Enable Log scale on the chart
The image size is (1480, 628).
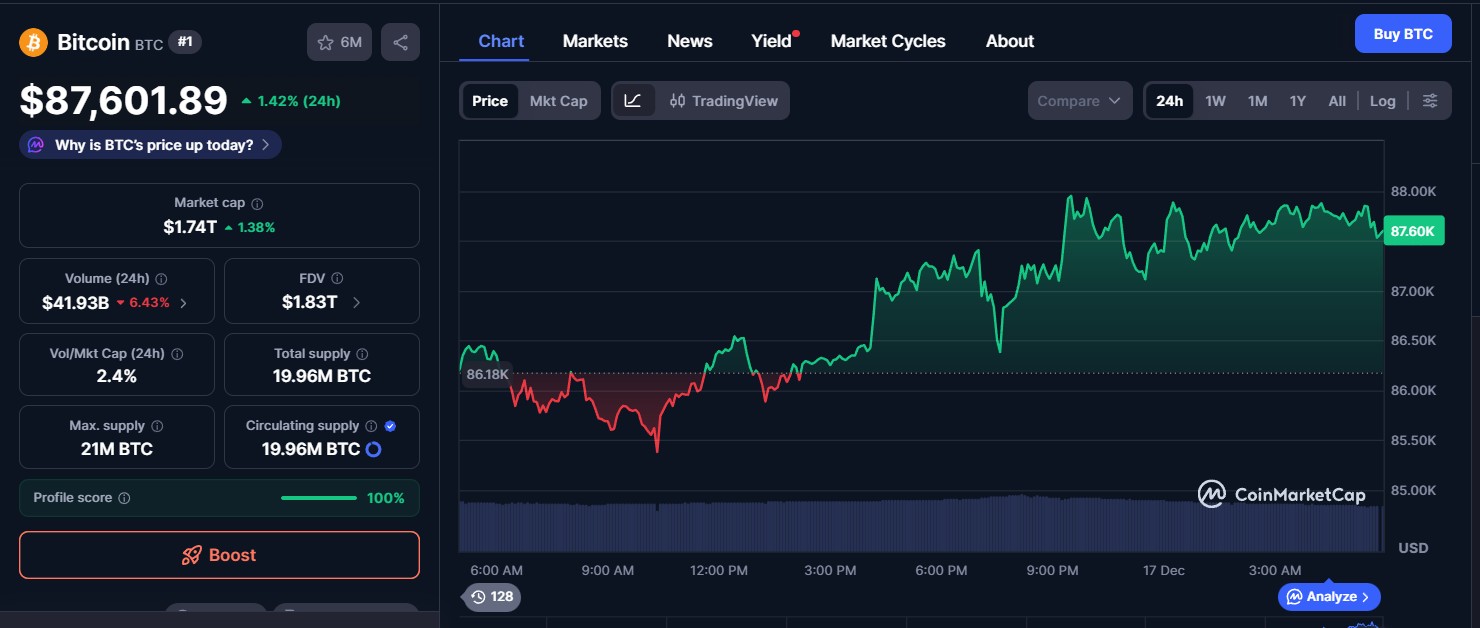point(1383,100)
